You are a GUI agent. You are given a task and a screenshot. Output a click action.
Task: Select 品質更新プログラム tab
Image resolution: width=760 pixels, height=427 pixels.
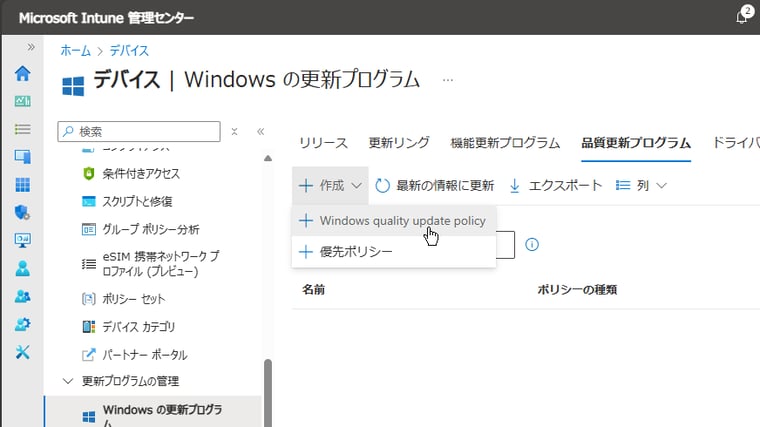pyautogui.click(x=636, y=143)
